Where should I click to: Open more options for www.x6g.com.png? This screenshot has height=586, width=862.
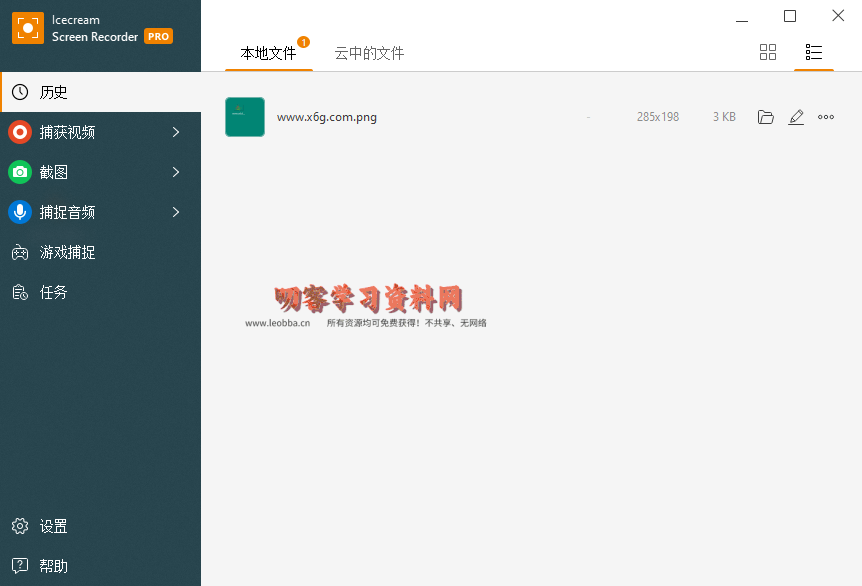click(826, 117)
